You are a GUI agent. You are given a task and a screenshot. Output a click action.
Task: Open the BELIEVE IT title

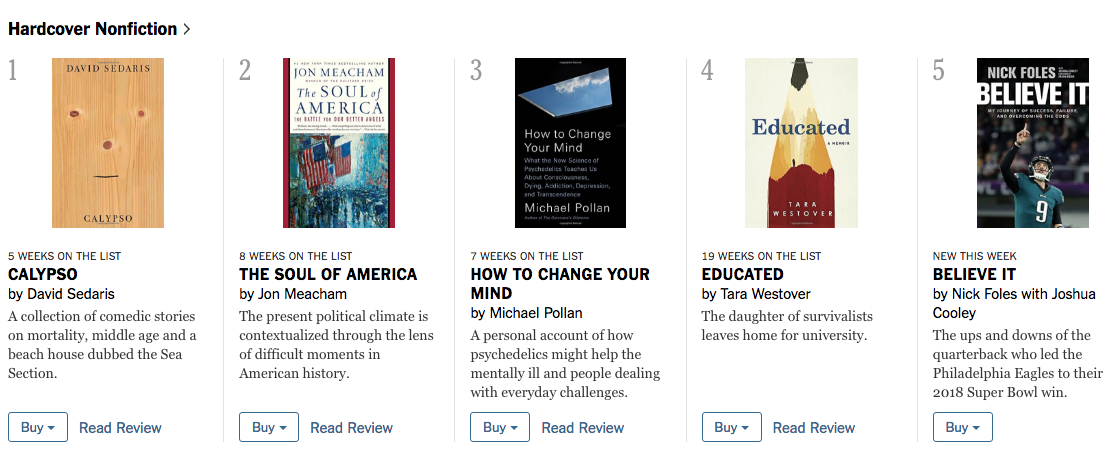pyautogui.click(x=974, y=274)
